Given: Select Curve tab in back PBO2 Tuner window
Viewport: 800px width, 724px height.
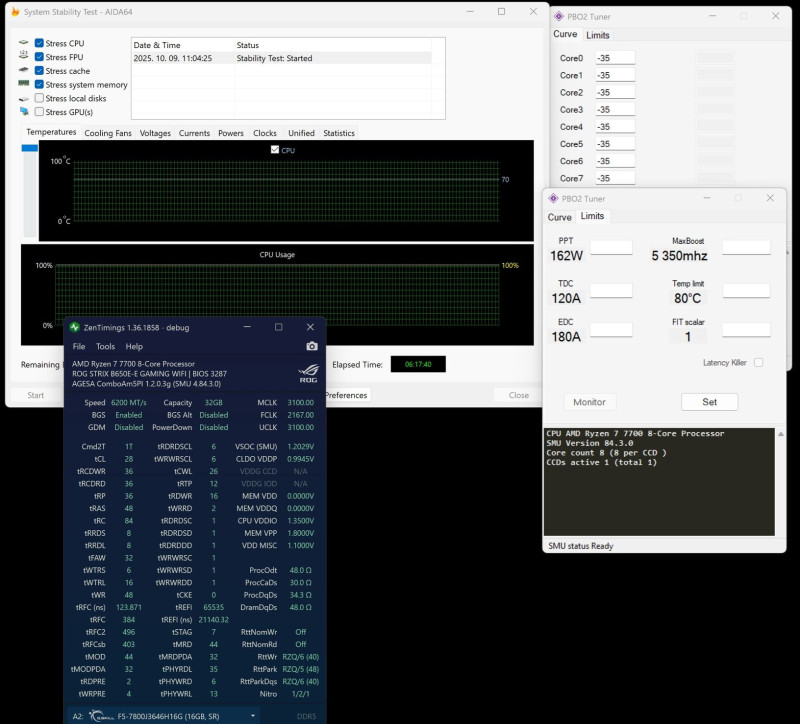Looking at the screenshot, I should tap(565, 34).
